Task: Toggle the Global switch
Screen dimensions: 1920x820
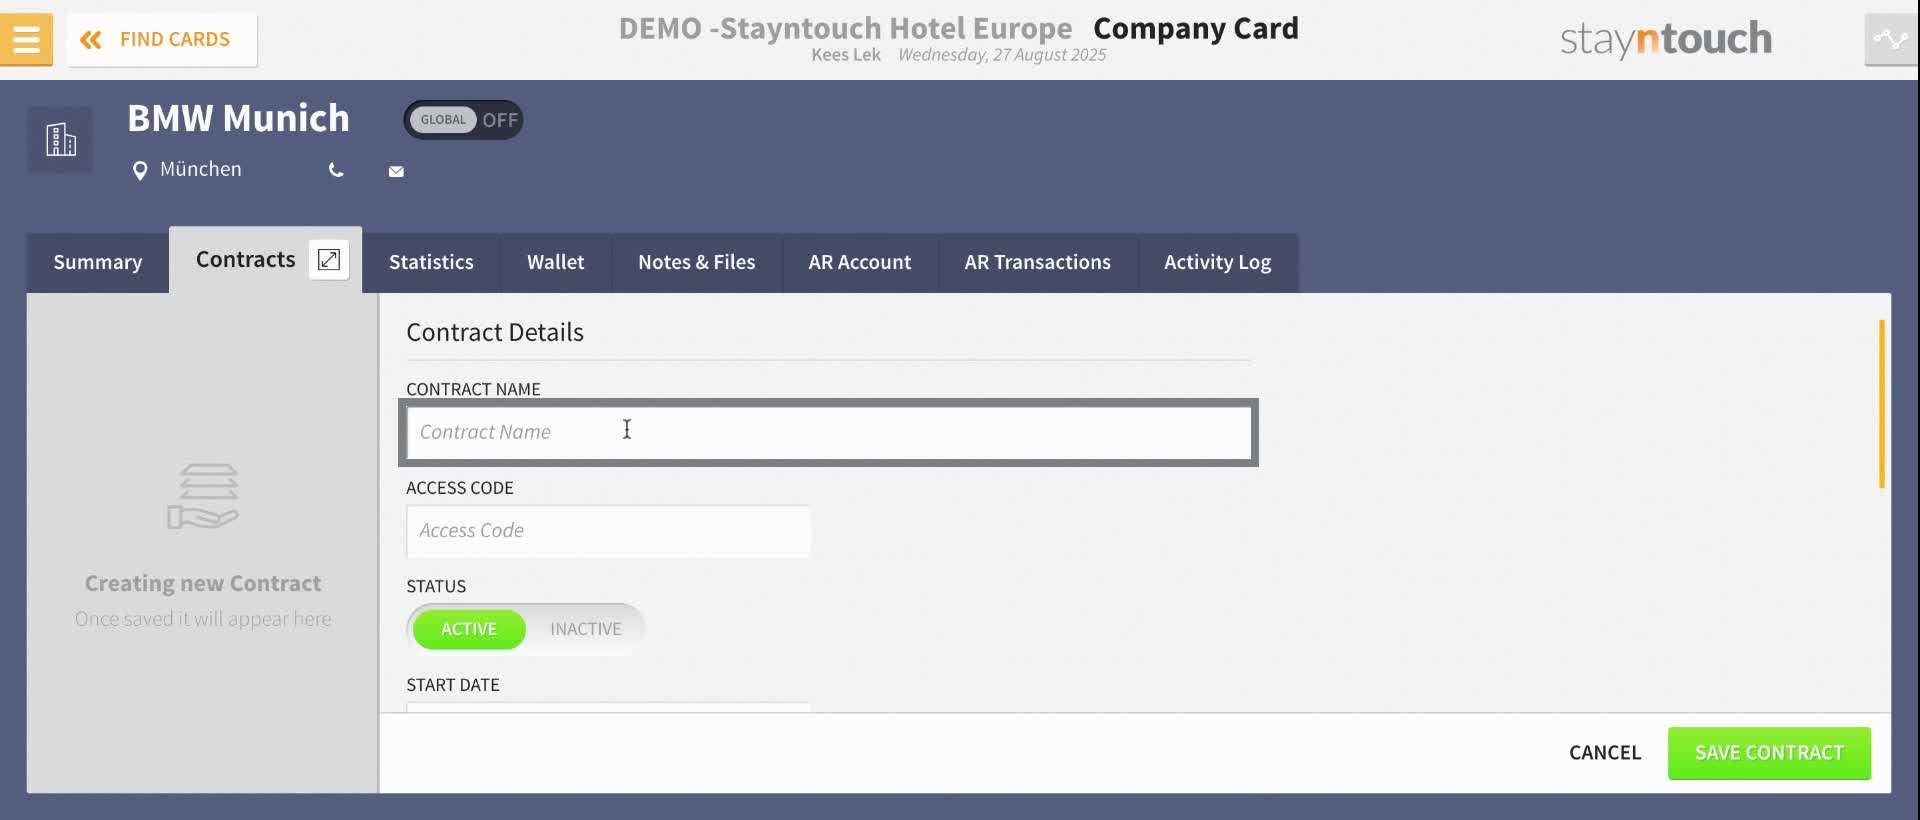Action: 463,120
